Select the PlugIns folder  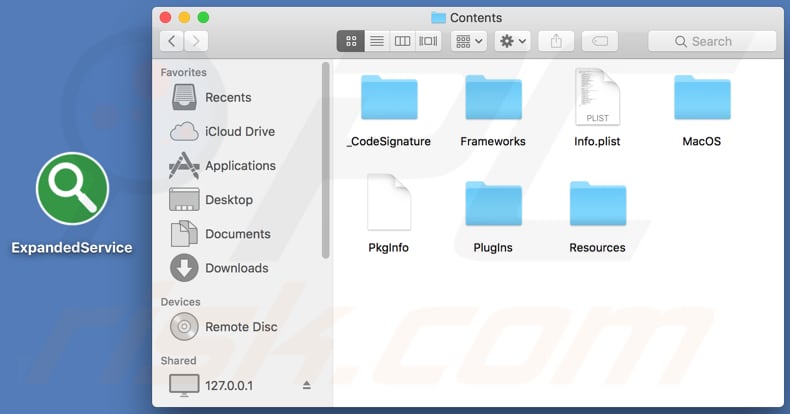pyautogui.click(x=493, y=203)
